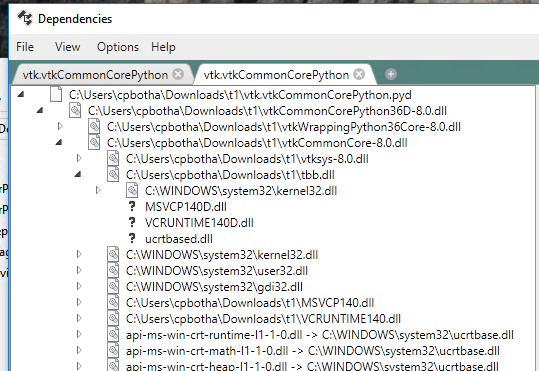Click module icon of VCRUNTIME140.dll
The height and width of the screenshot is (371, 539).
click(x=113, y=318)
